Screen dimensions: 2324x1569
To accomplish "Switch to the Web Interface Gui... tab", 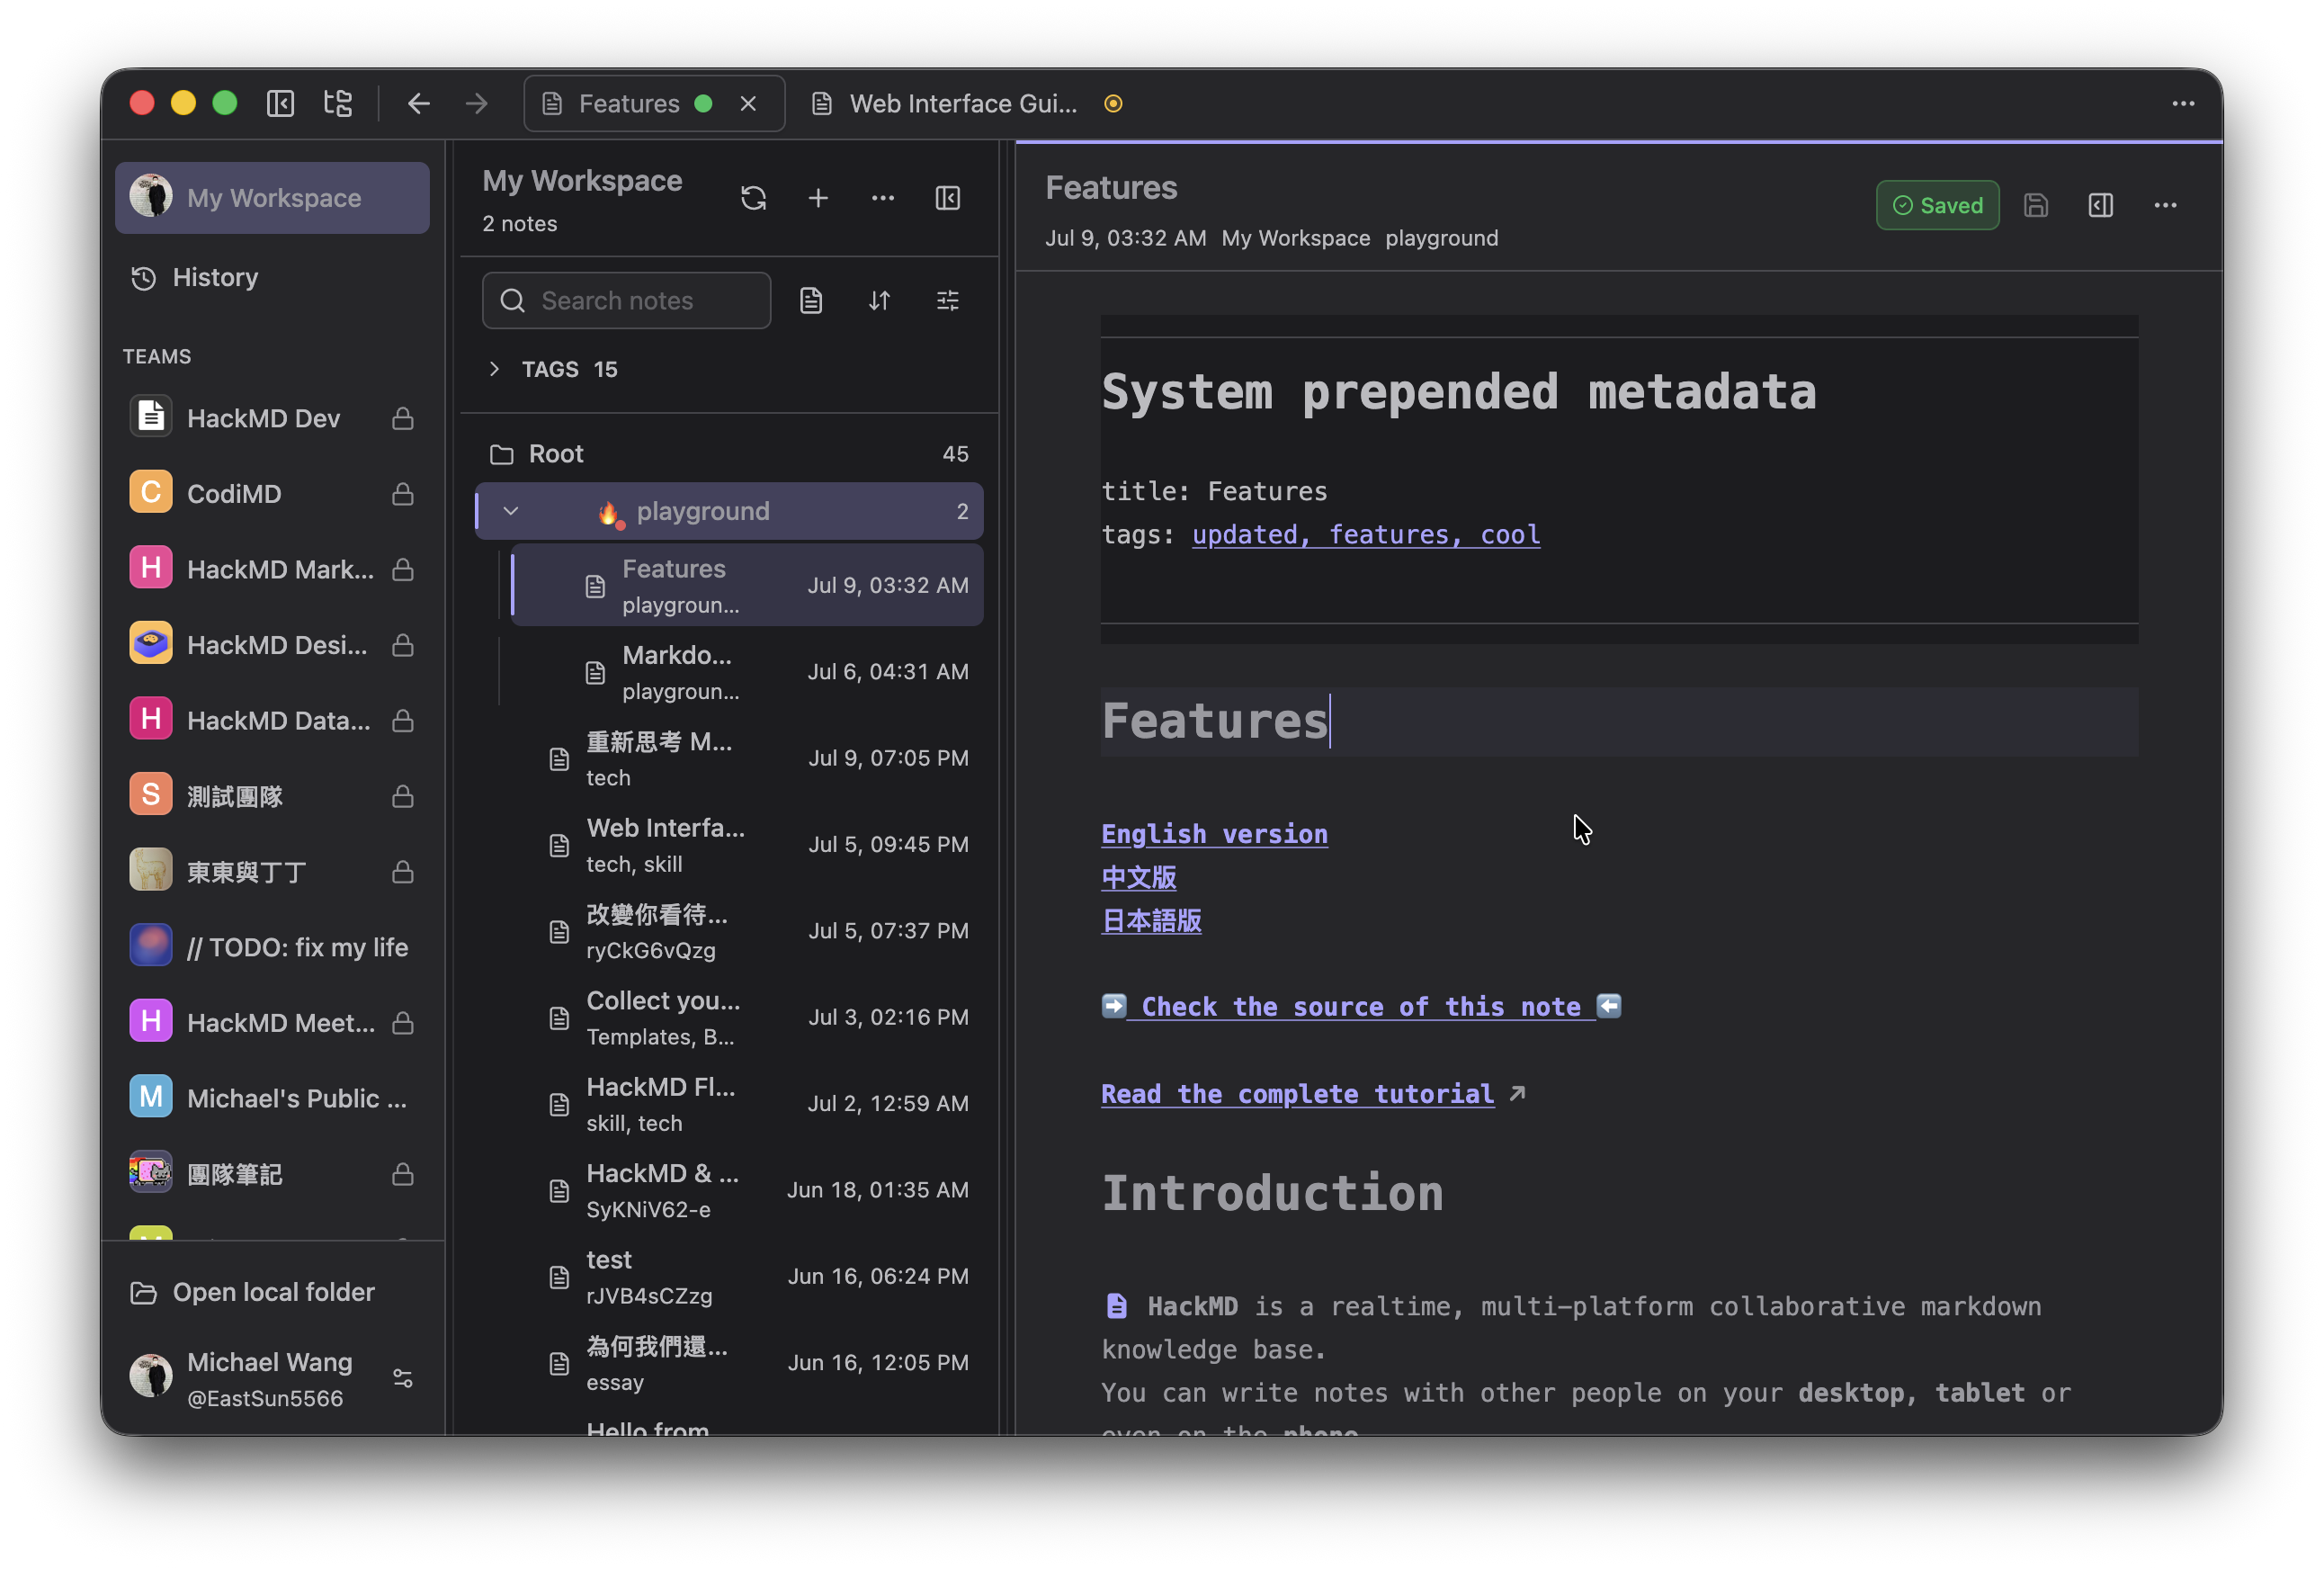I will (x=965, y=103).
